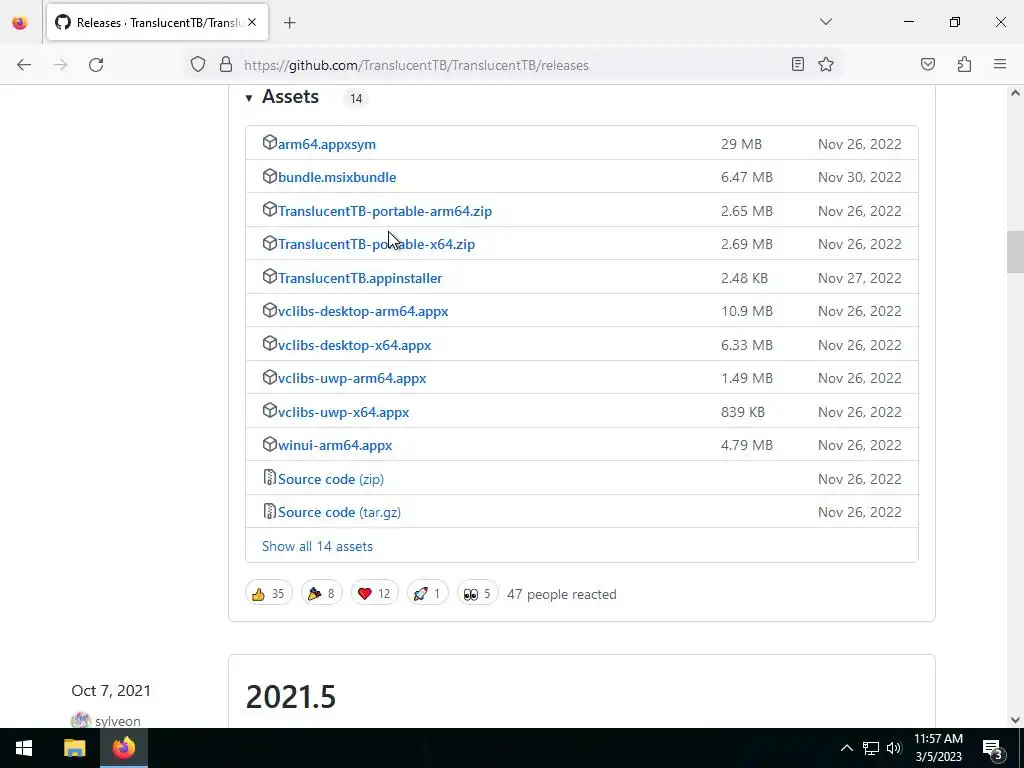Reload the page with the refresh icon
The height and width of the screenshot is (768, 1024).
pos(96,65)
